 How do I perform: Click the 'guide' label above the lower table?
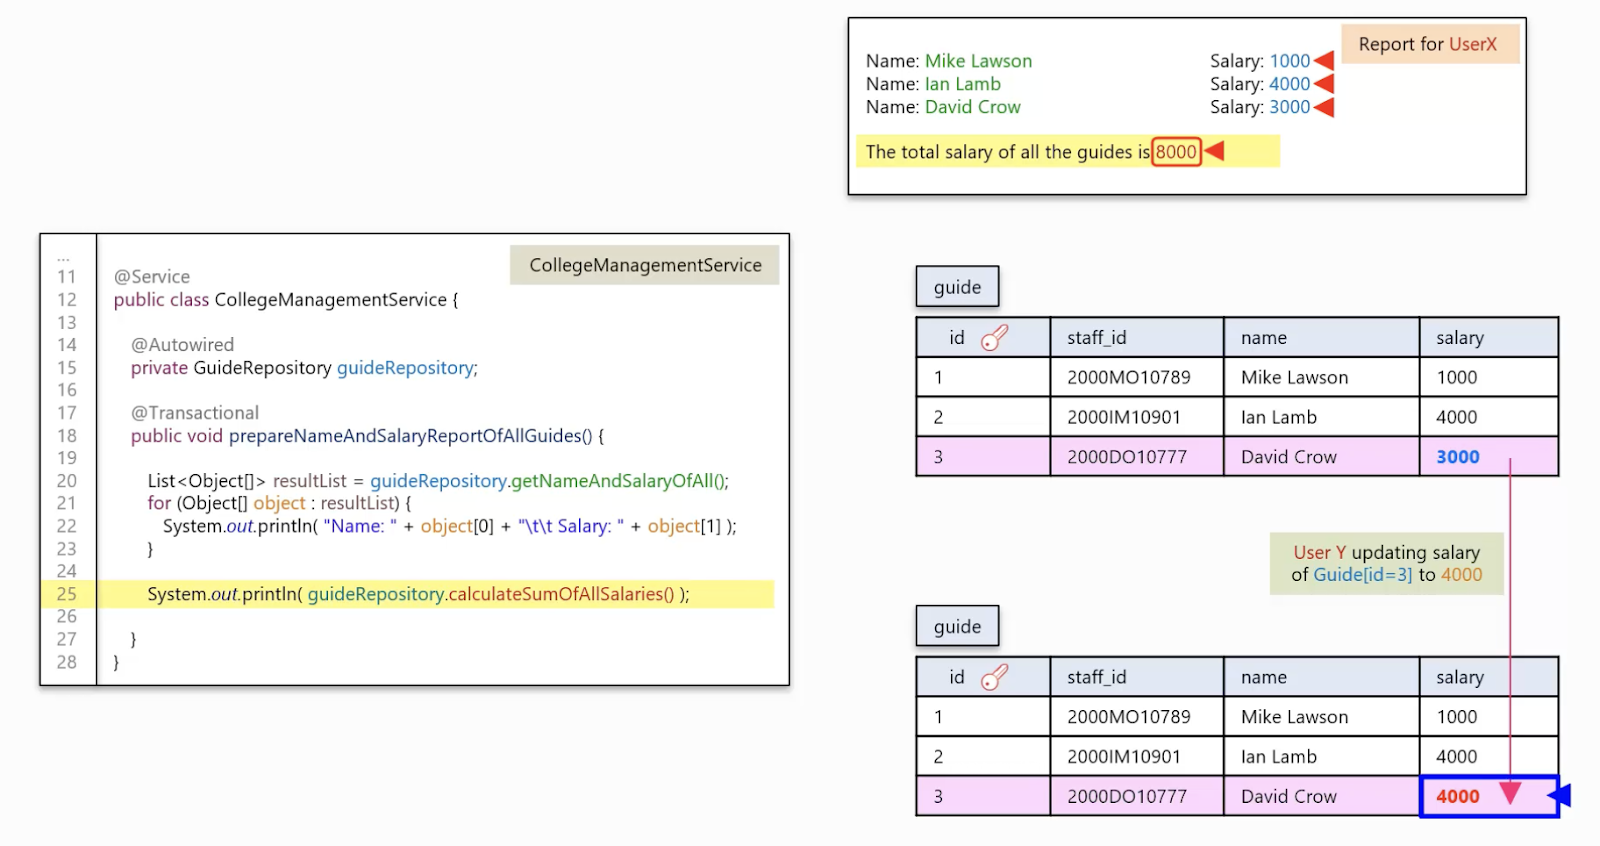click(957, 627)
